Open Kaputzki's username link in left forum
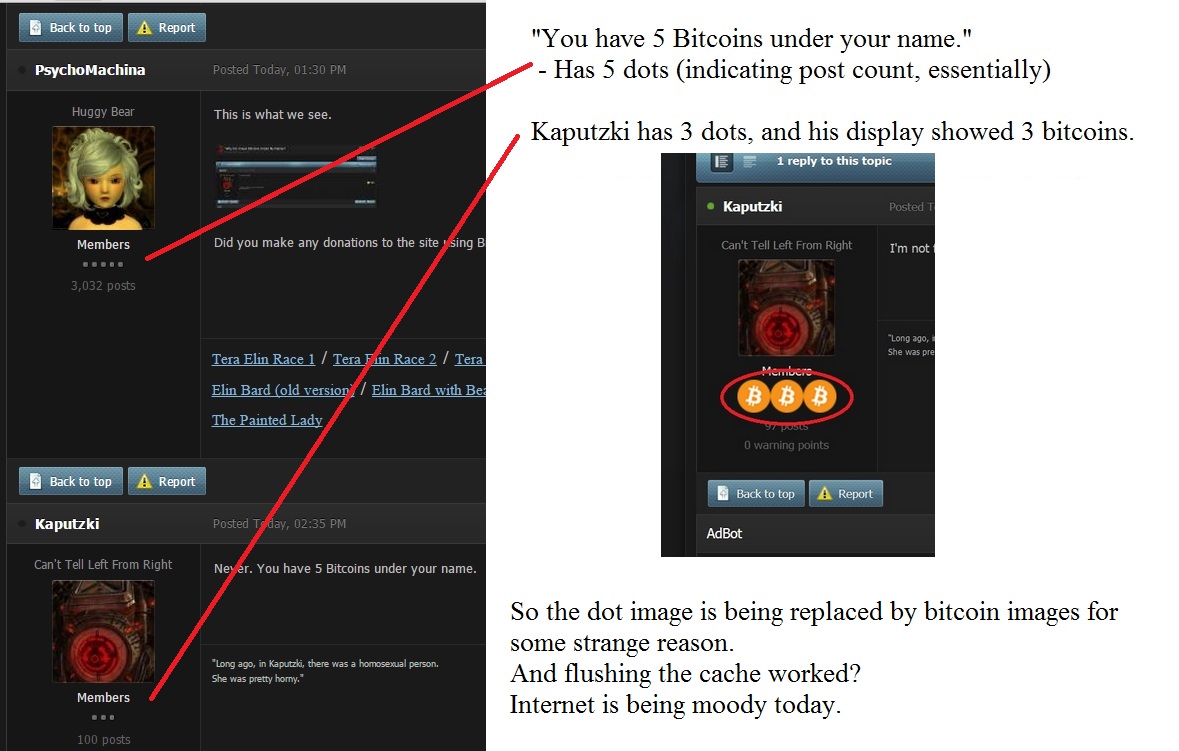Viewport: 1179px width, 751px height. [67, 524]
